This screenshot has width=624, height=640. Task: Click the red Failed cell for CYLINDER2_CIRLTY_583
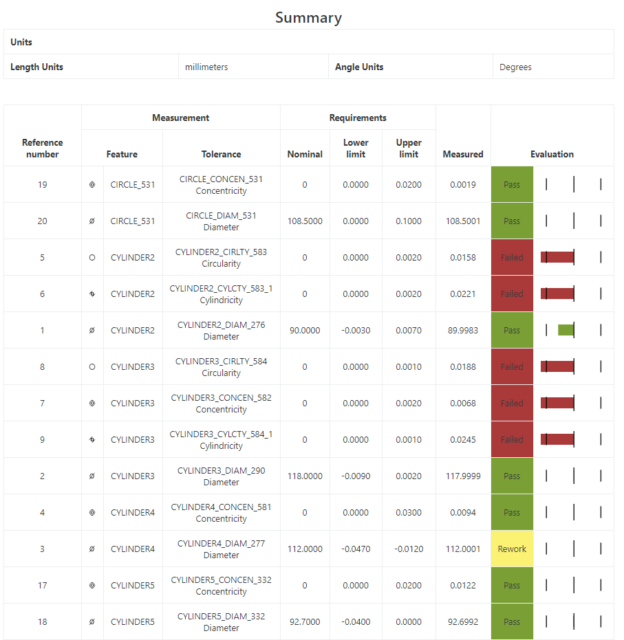coord(511,258)
